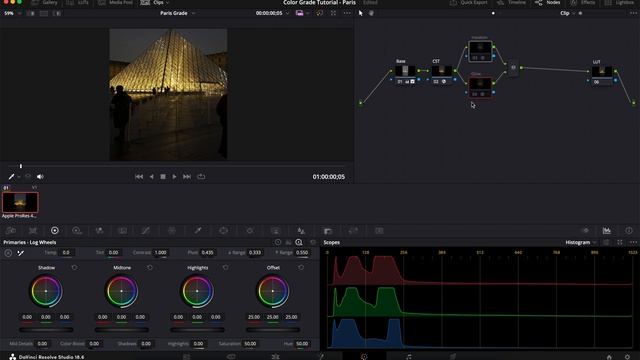Viewport: 640px width, 360px height.
Task: Show the Keyframes panel
Action: tap(586, 231)
